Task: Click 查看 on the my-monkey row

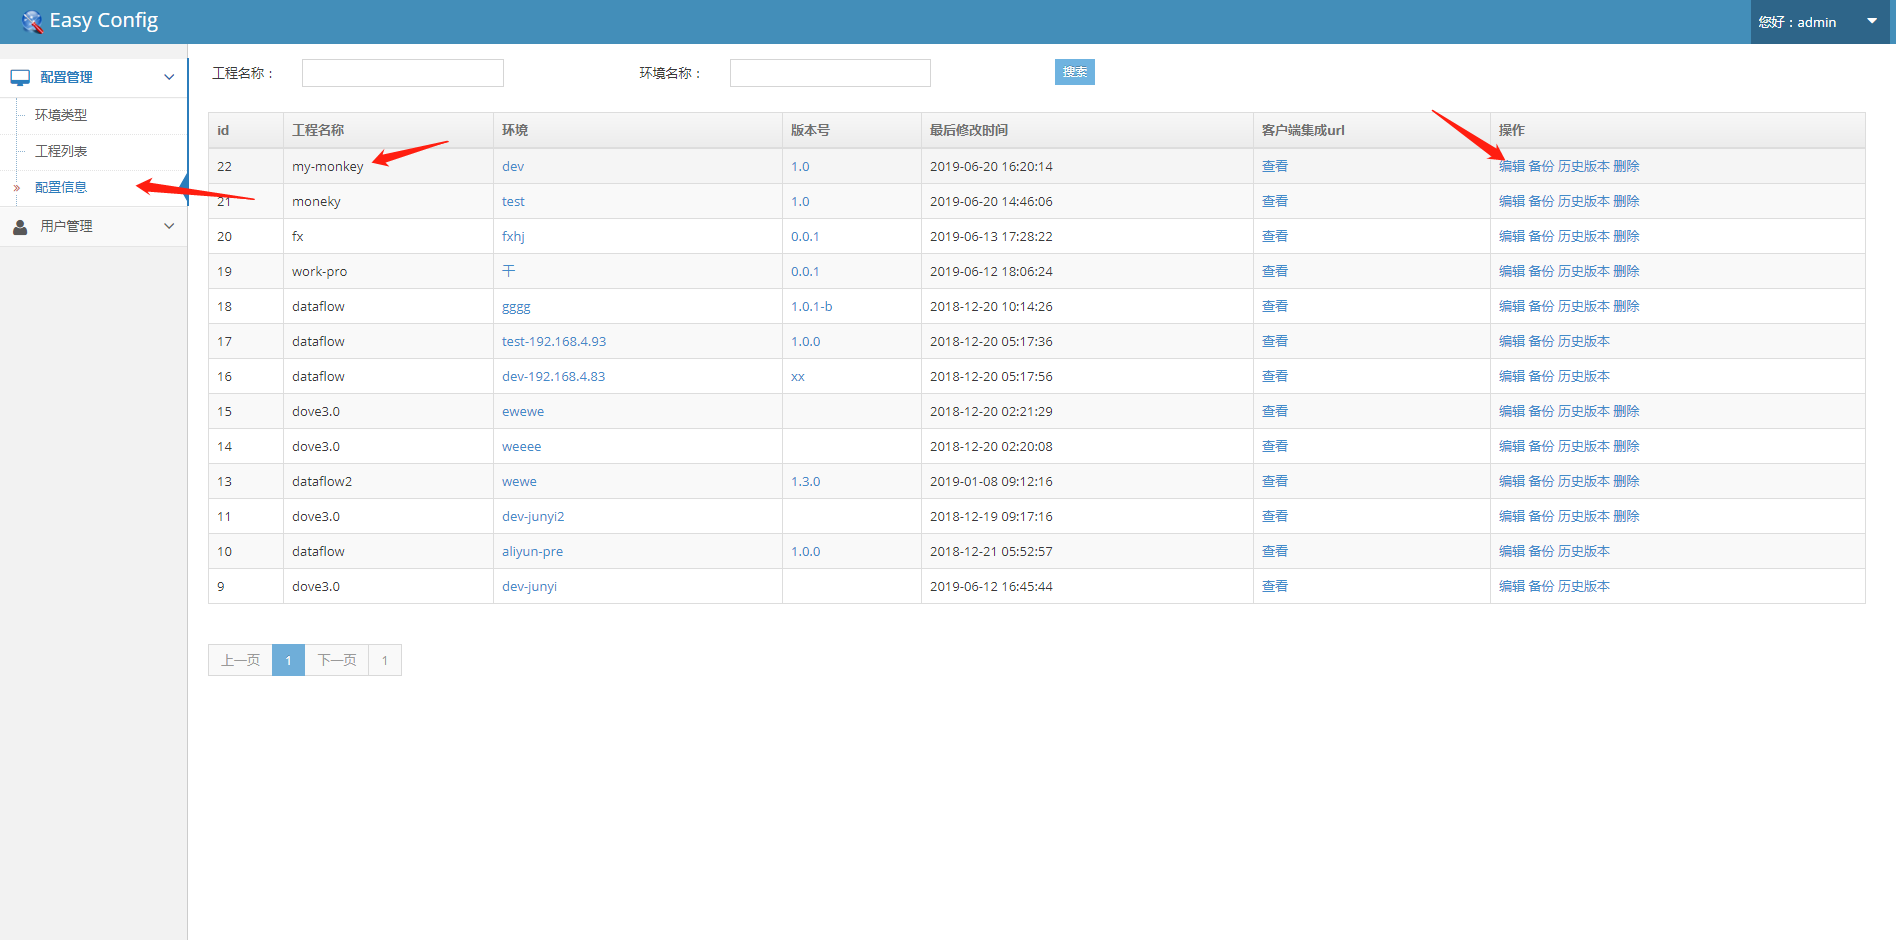Action: click(1274, 166)
